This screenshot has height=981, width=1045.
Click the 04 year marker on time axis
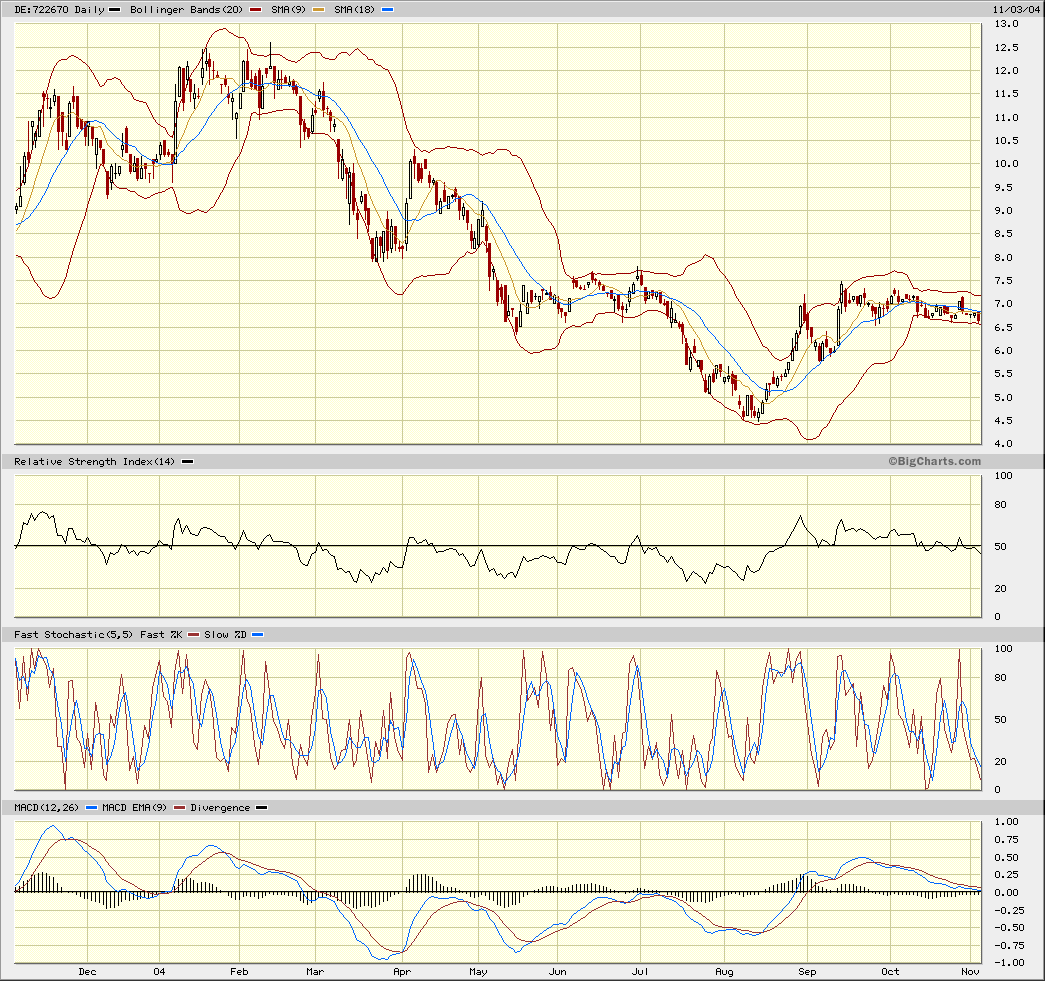coord(160,971)
